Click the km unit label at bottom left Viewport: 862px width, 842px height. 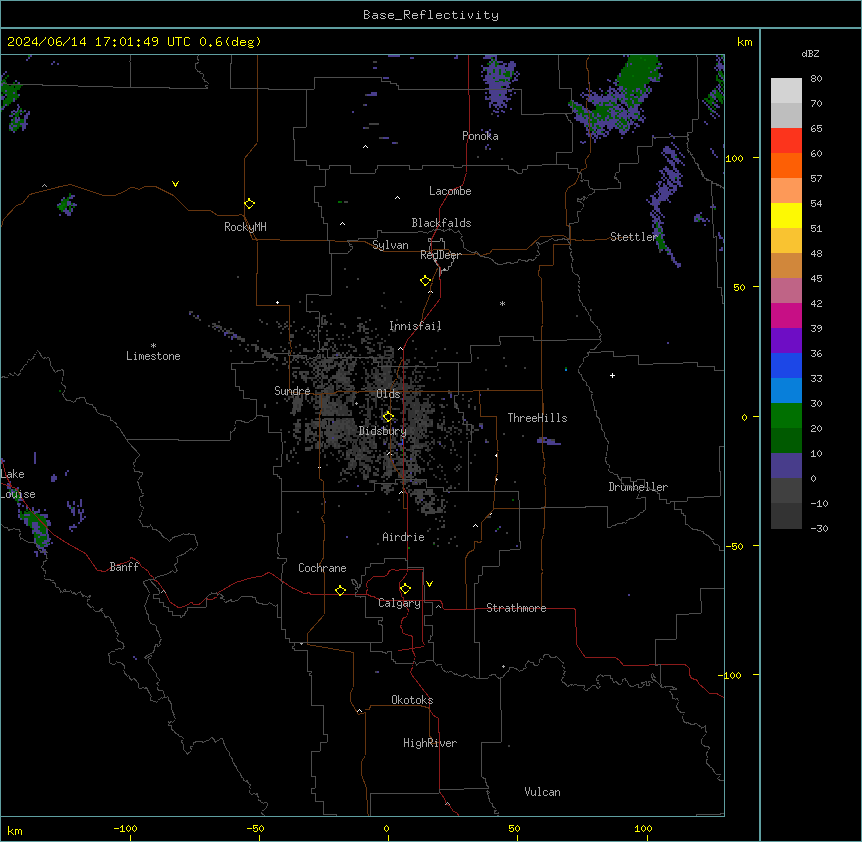[15, 831]
